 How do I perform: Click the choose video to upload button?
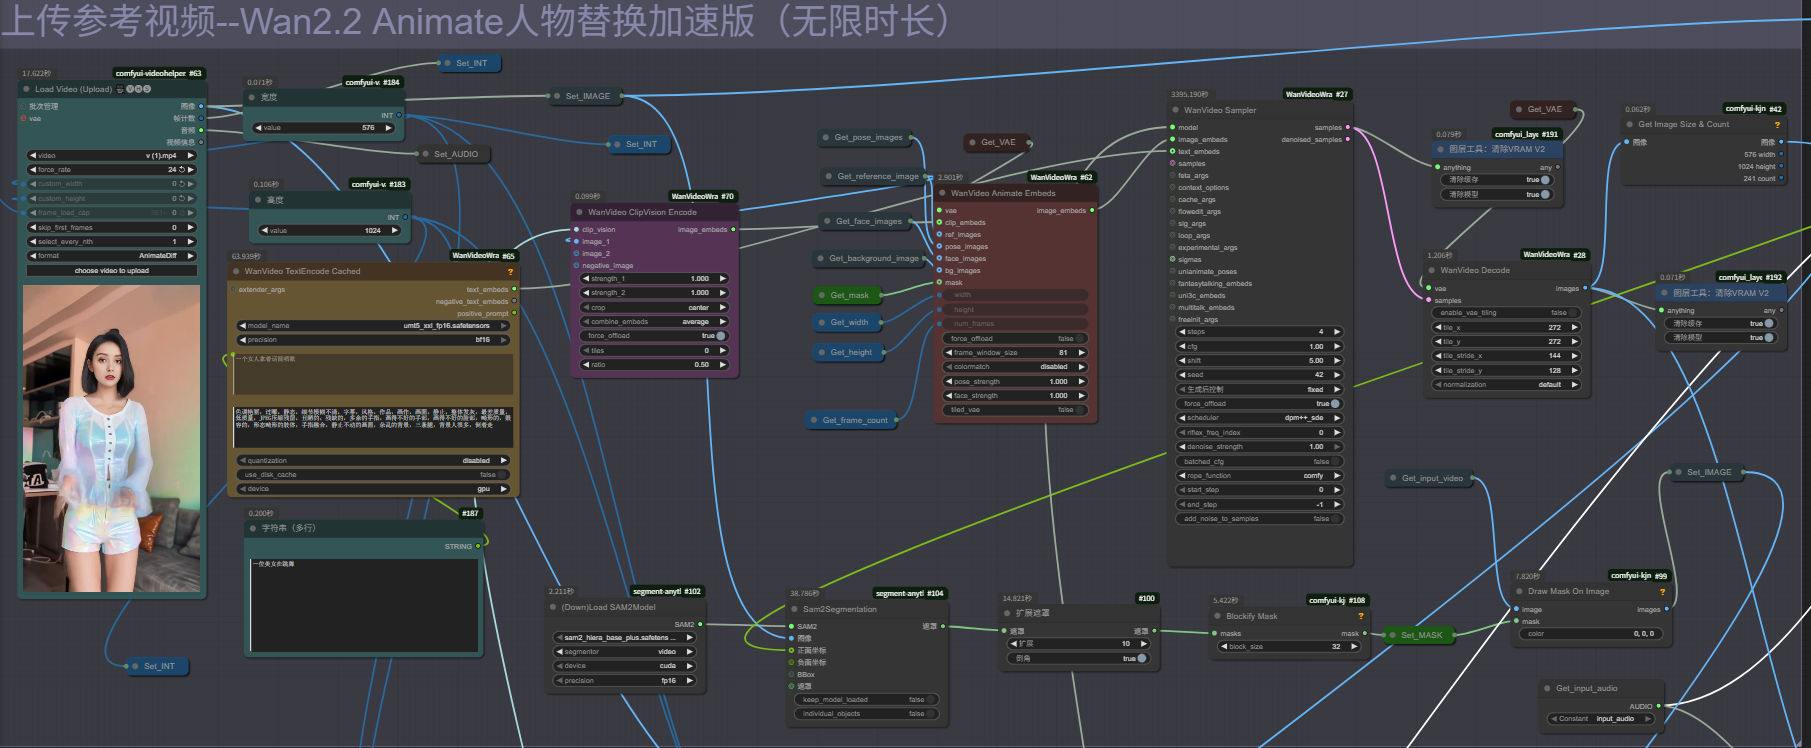point(111,271)
